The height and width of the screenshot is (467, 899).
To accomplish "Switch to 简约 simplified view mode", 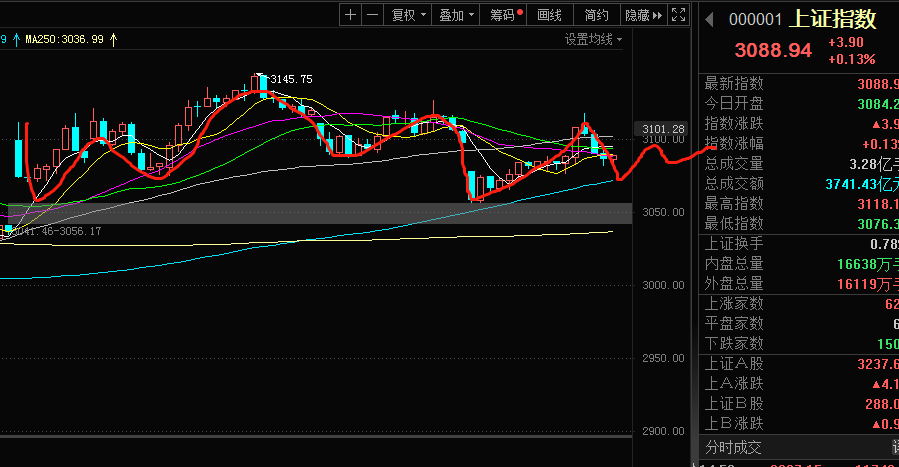I will 596,15.
